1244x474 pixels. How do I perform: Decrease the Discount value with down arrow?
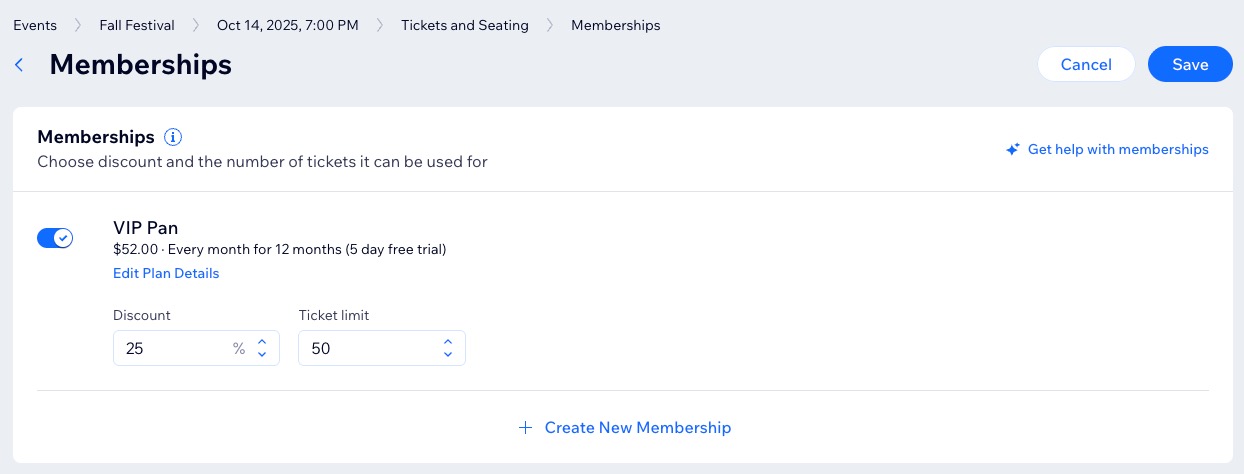pyautogui.click(x=262, y=355)
